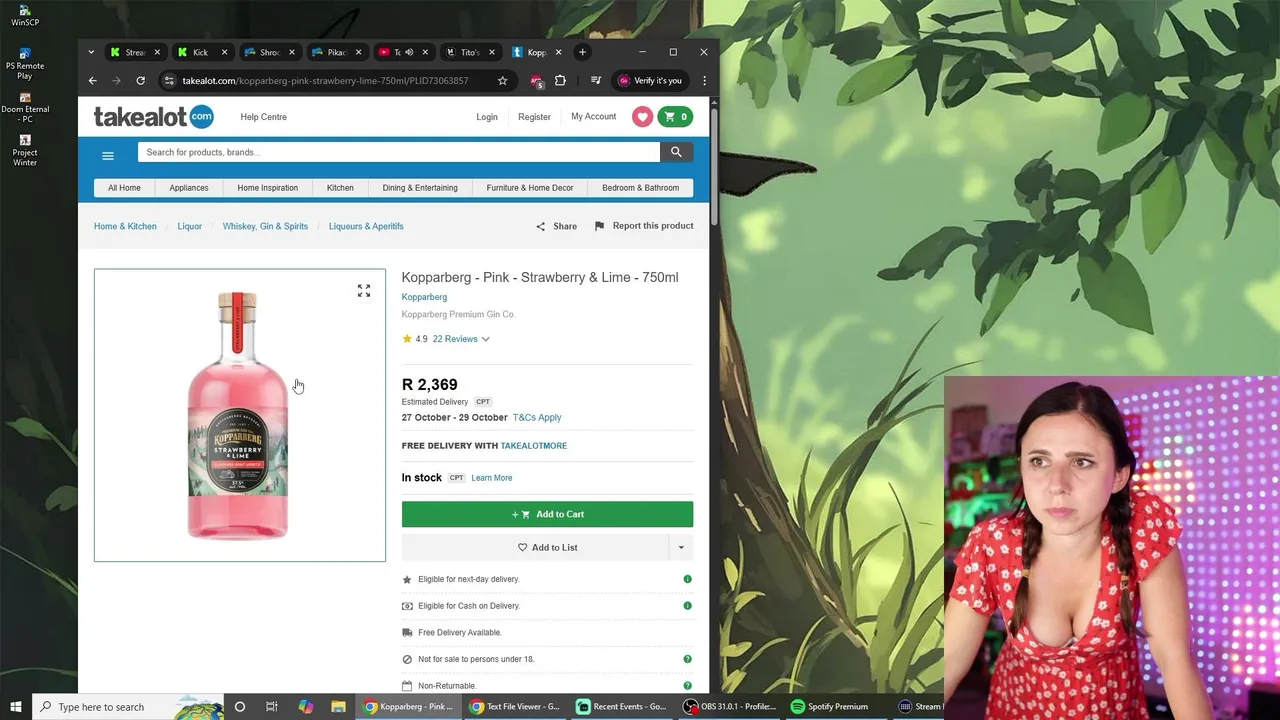Open Chrome three-dot menu
The image size is (1280, 720).
[x=704, y=81]
